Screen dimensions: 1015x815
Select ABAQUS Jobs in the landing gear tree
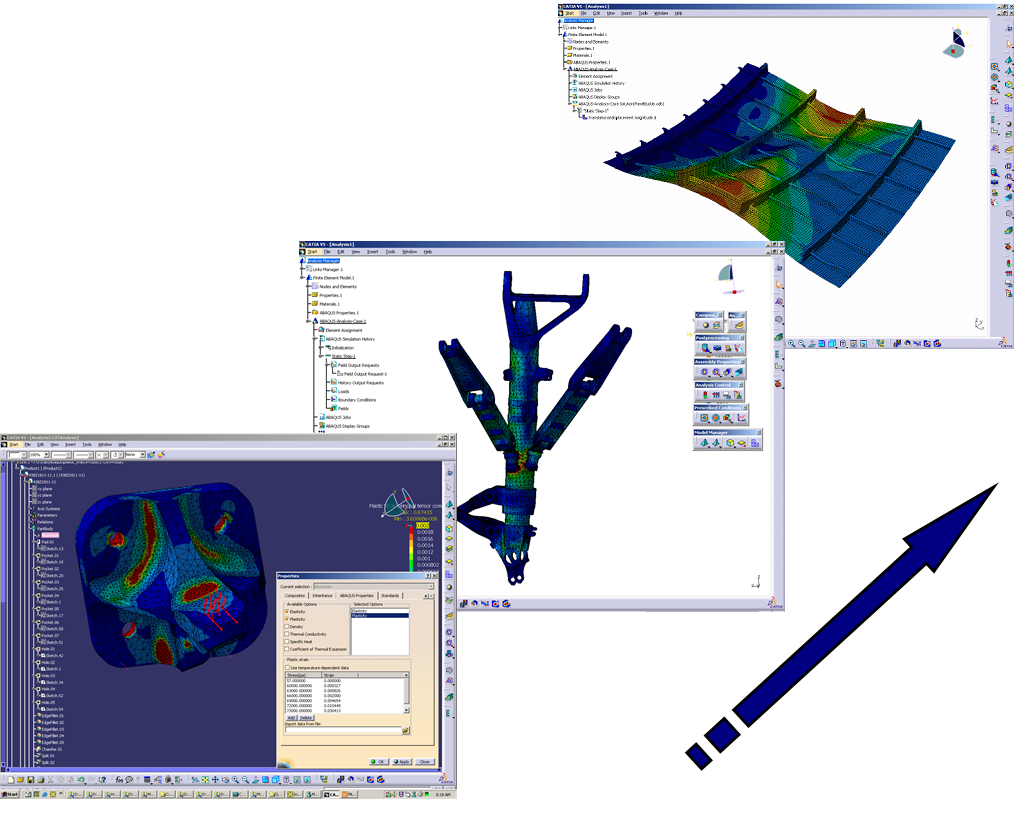pyautogui.click(x=338, y=418)
